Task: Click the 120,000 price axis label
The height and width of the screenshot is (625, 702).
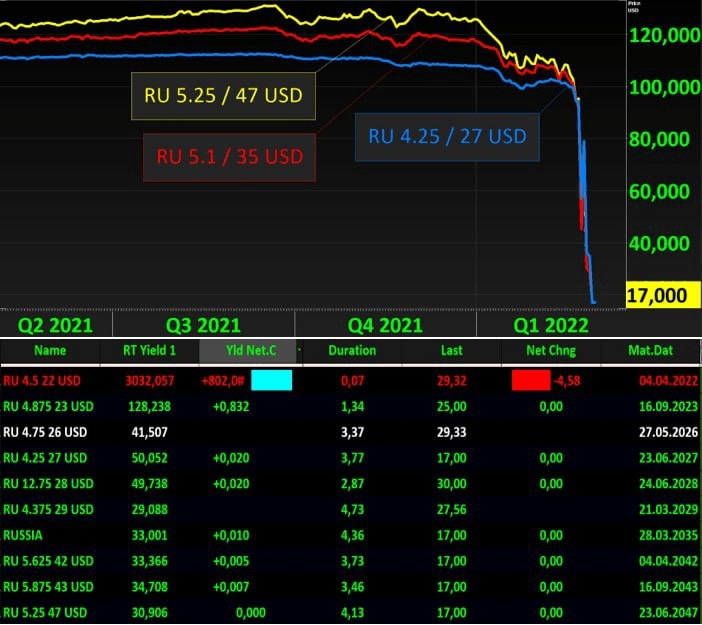Action: 664,35
